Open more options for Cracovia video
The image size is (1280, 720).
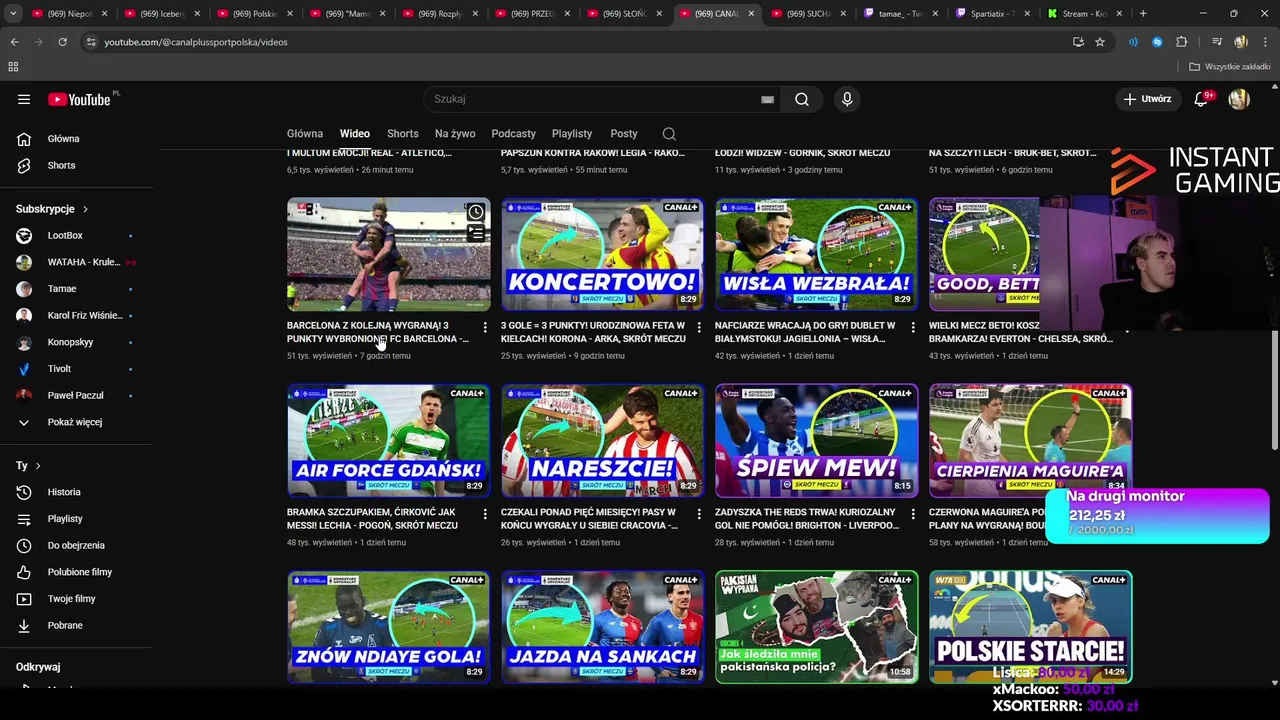tap(699, 514)
